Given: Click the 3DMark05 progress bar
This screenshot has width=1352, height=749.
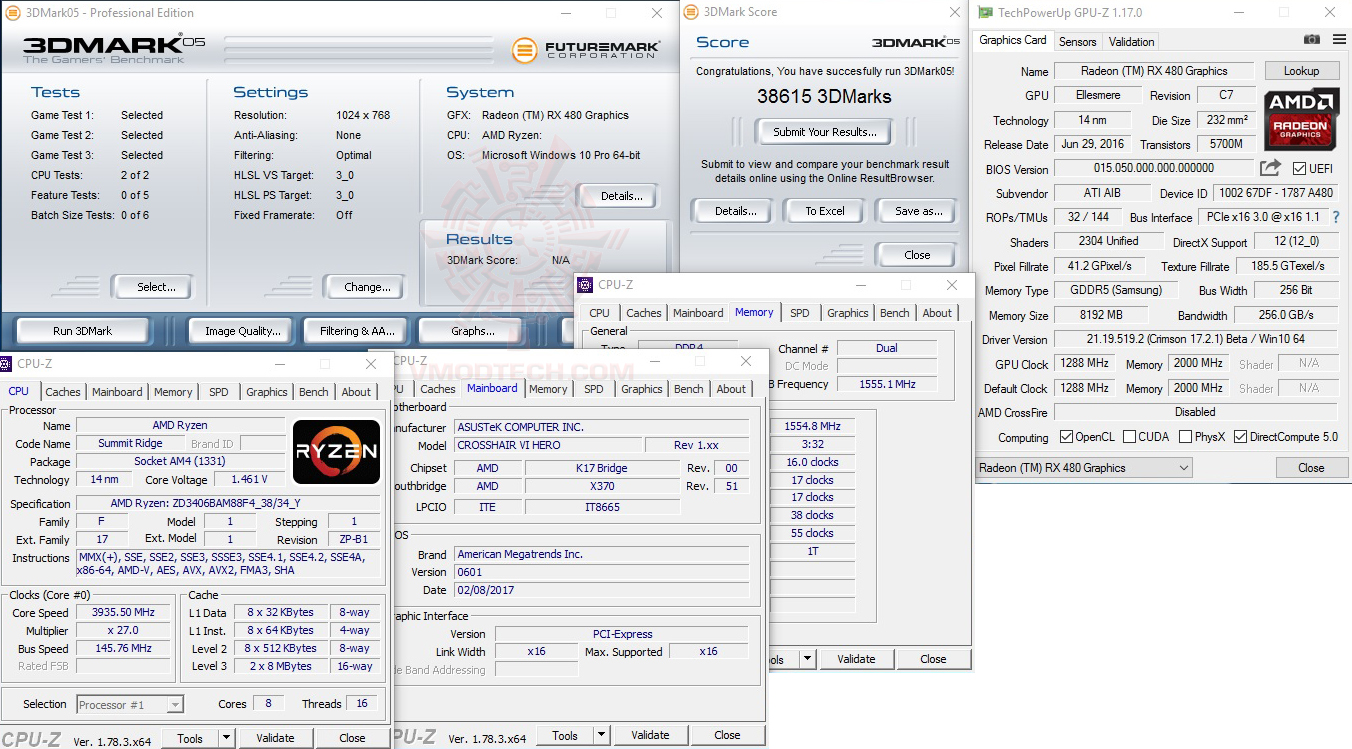Looking at the screenshot, I should tap(358, 49).
